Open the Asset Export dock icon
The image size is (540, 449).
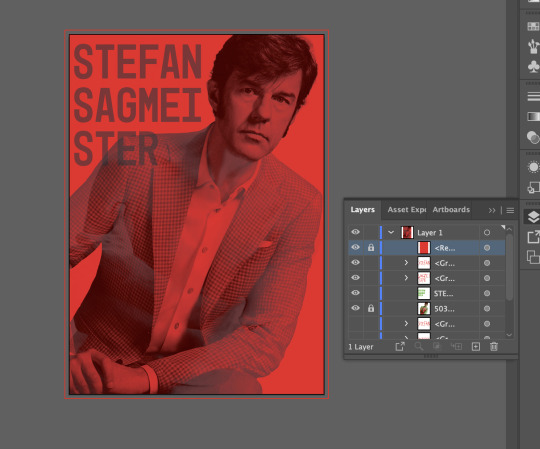pyautogui.click(x=533, y=237)
